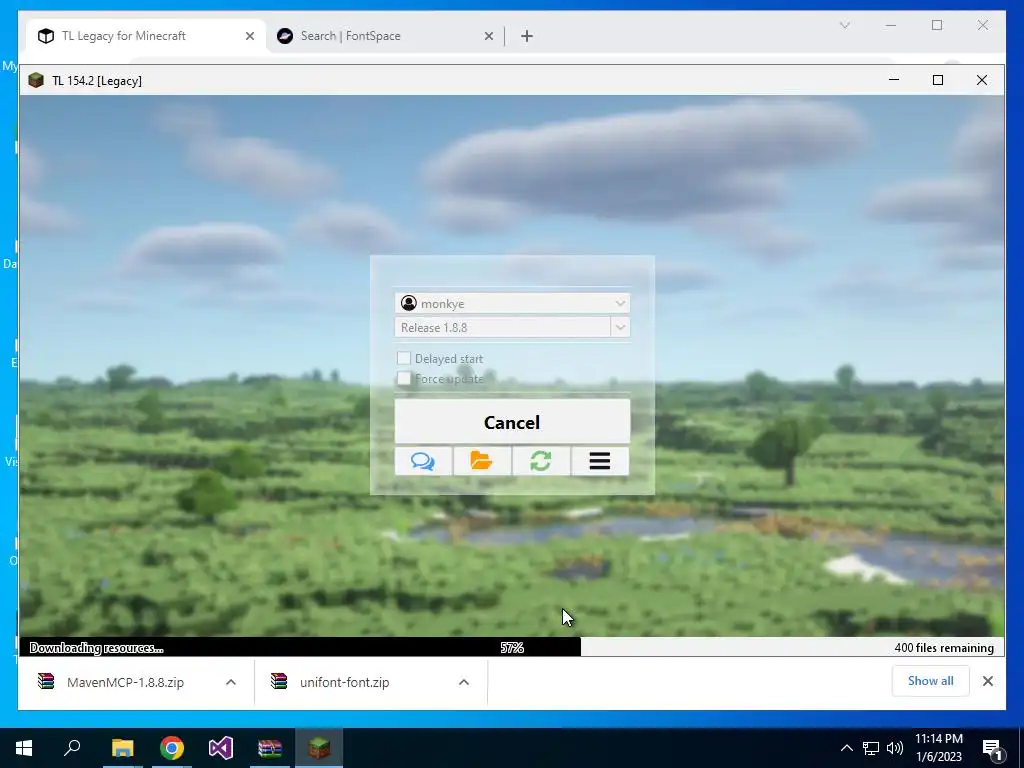This screenshot has height=768, width=1024.
Task: Close the Chrome downloads bar
Action: pos(988,681)
